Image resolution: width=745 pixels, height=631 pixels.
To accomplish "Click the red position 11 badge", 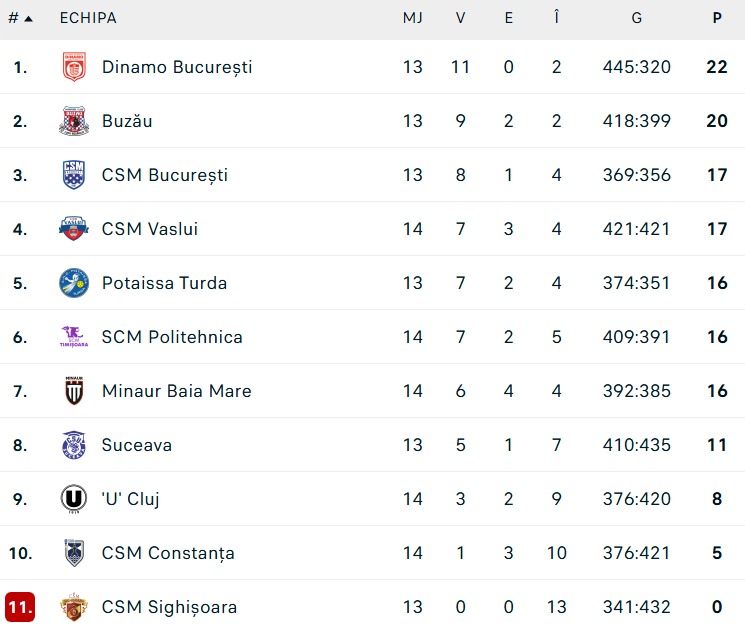I will (x=20, y=607).
